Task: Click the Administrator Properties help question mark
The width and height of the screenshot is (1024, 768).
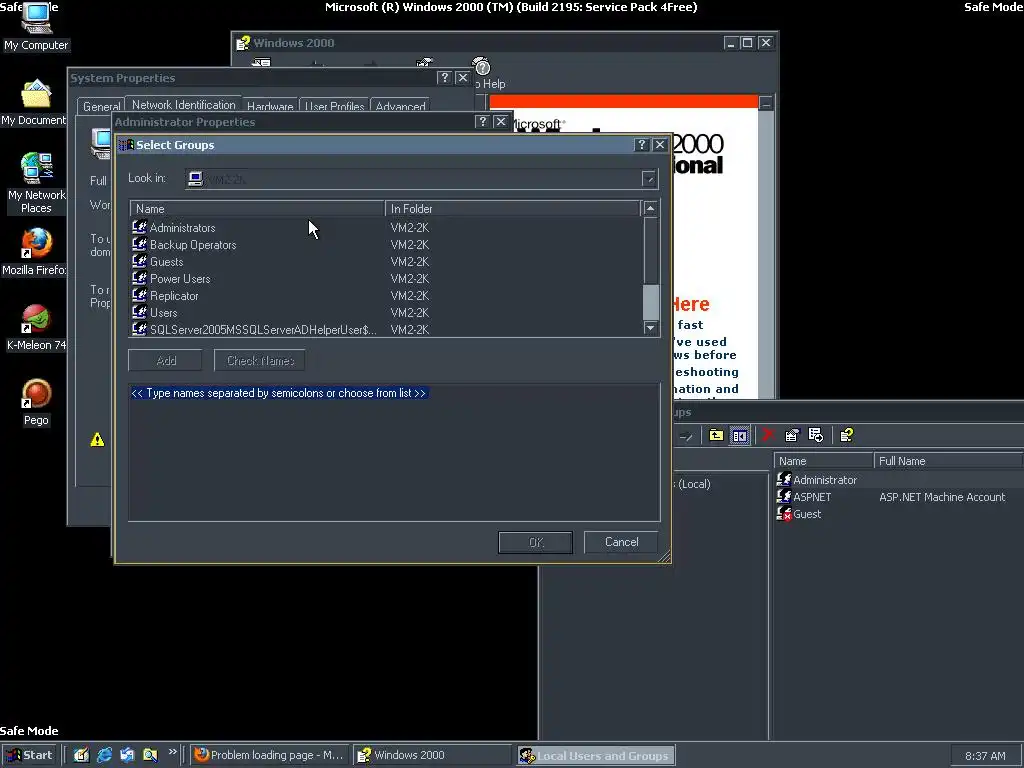Action: click(x=482, y=121)
